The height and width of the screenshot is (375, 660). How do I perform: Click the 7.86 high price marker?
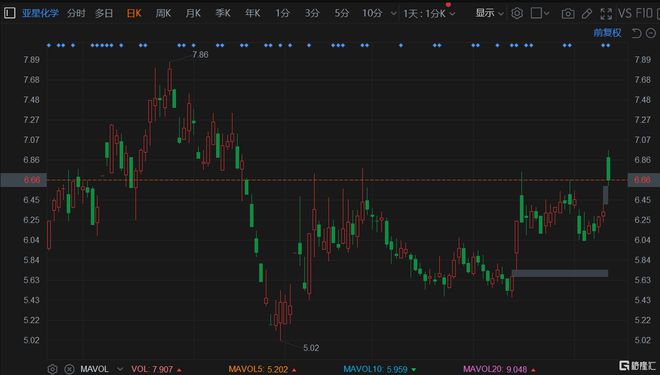(x=200, y=55)
